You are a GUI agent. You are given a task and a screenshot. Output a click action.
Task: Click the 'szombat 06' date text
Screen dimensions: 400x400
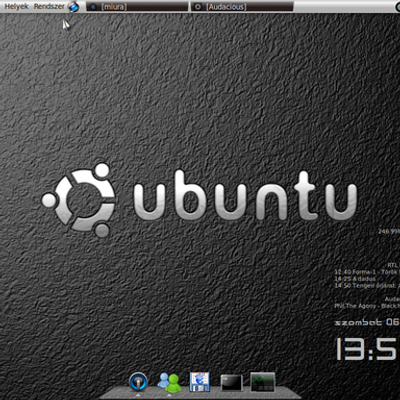pos(367,322)
